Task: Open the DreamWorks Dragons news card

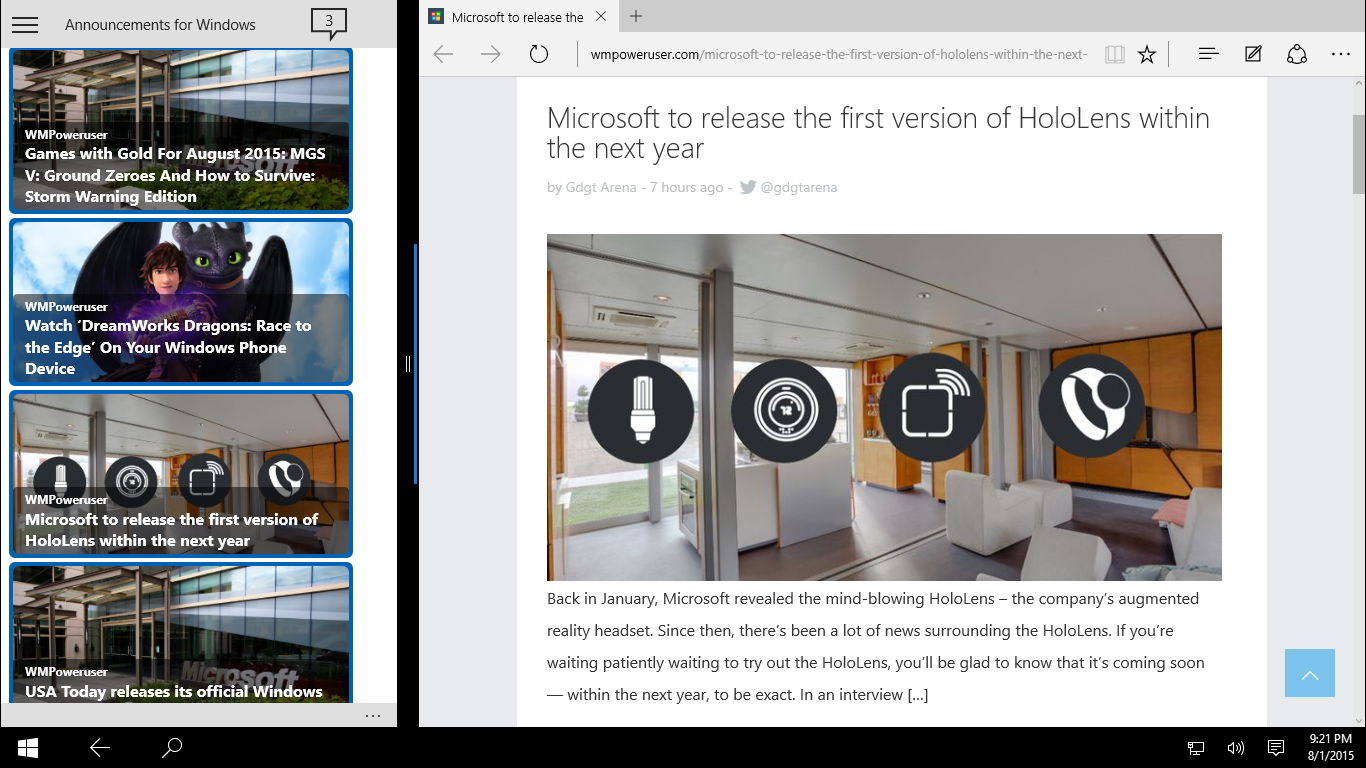Action: (x=181, y=302)
